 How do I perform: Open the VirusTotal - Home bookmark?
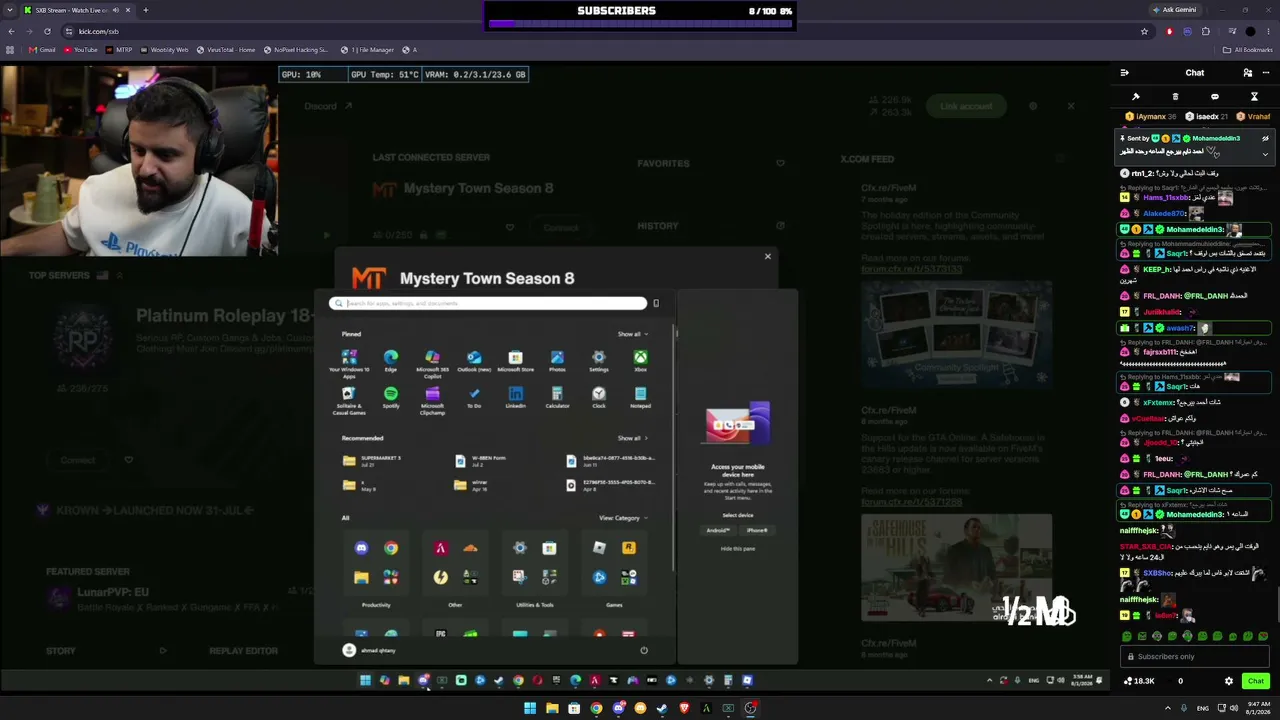point(226,50)
